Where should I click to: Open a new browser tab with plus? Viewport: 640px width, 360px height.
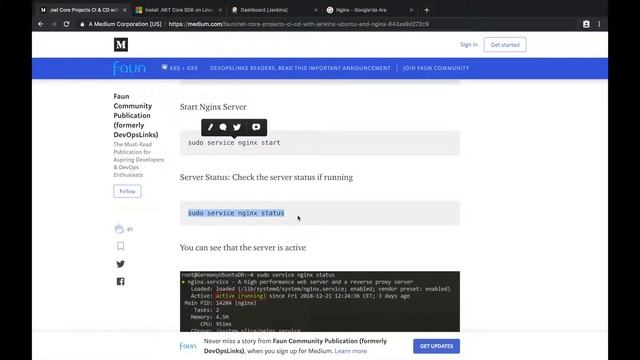tap(427, 10)
